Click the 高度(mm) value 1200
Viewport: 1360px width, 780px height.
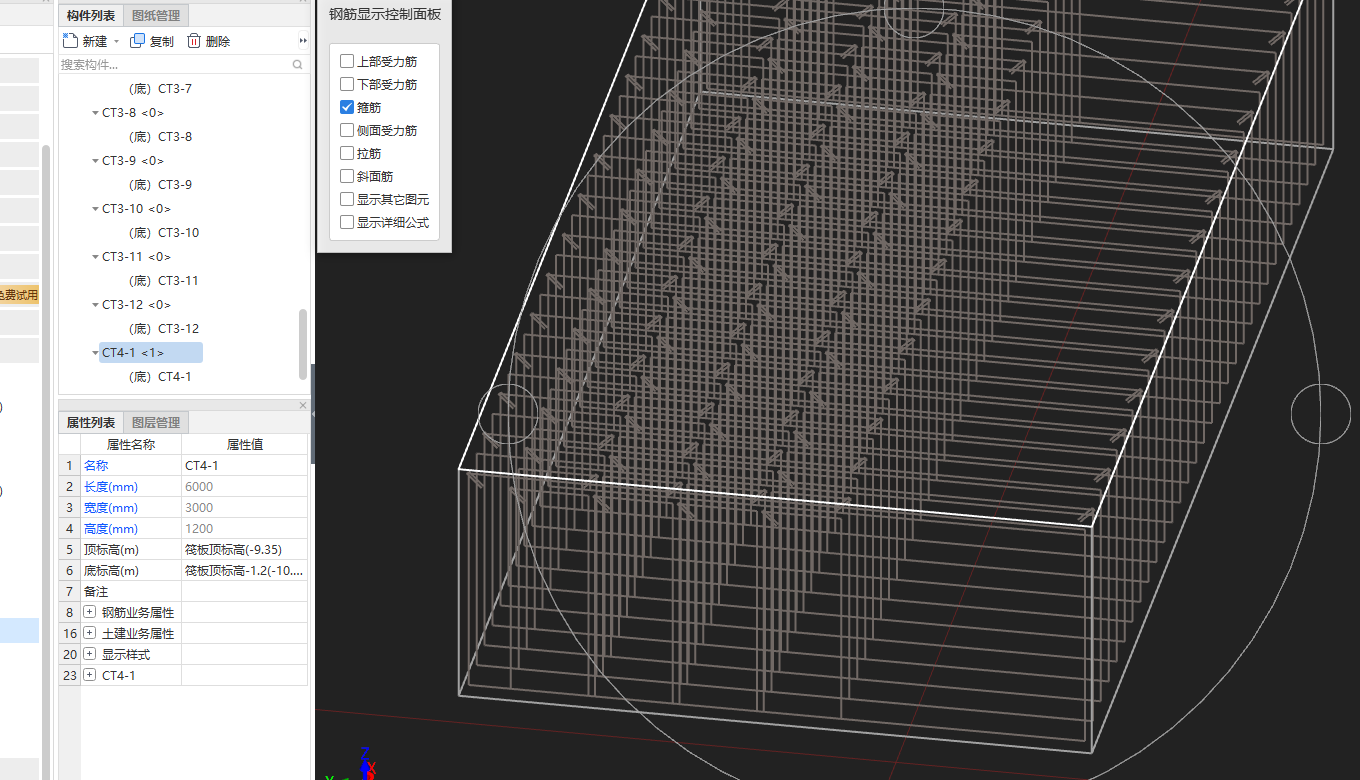coord(244,529)
